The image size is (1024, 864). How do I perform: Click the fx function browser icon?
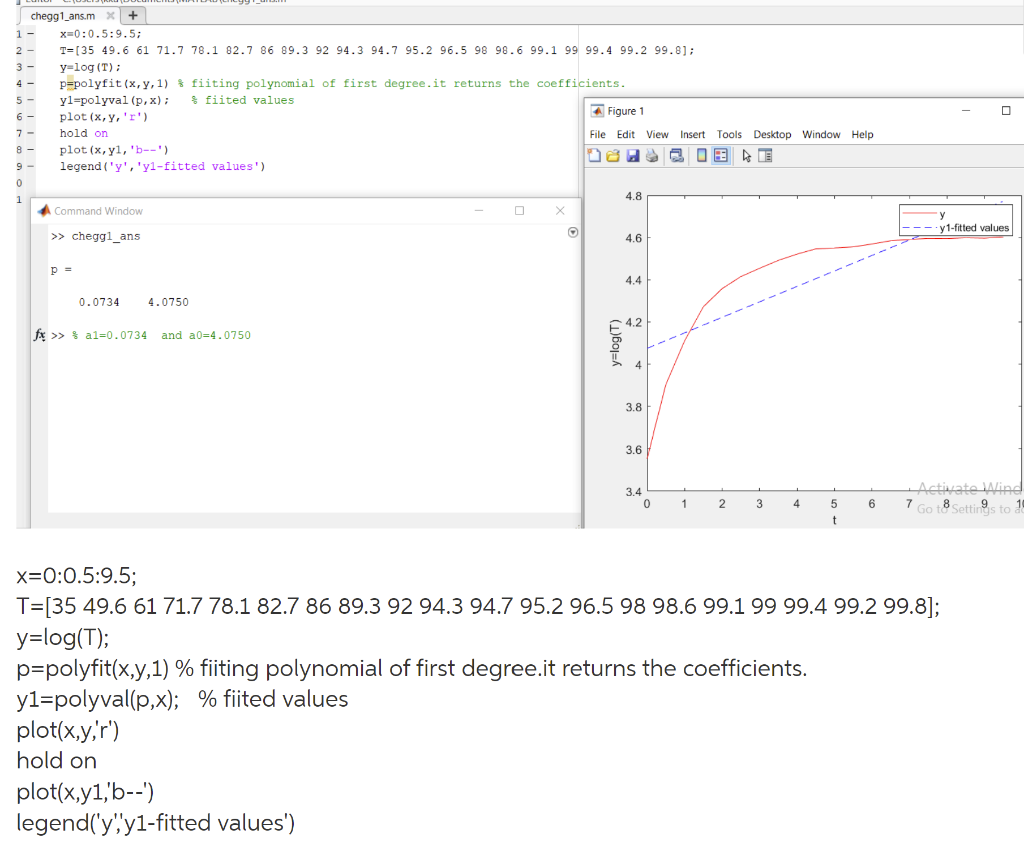40,335
